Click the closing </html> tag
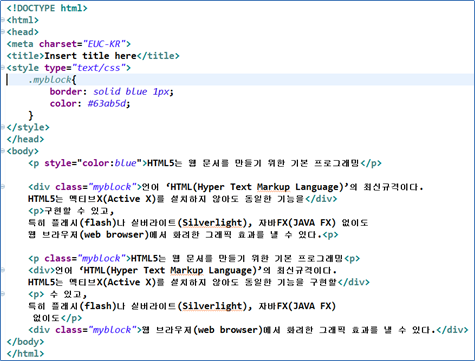The height and width of the screenshot is (361, 475). click(25, 353)
